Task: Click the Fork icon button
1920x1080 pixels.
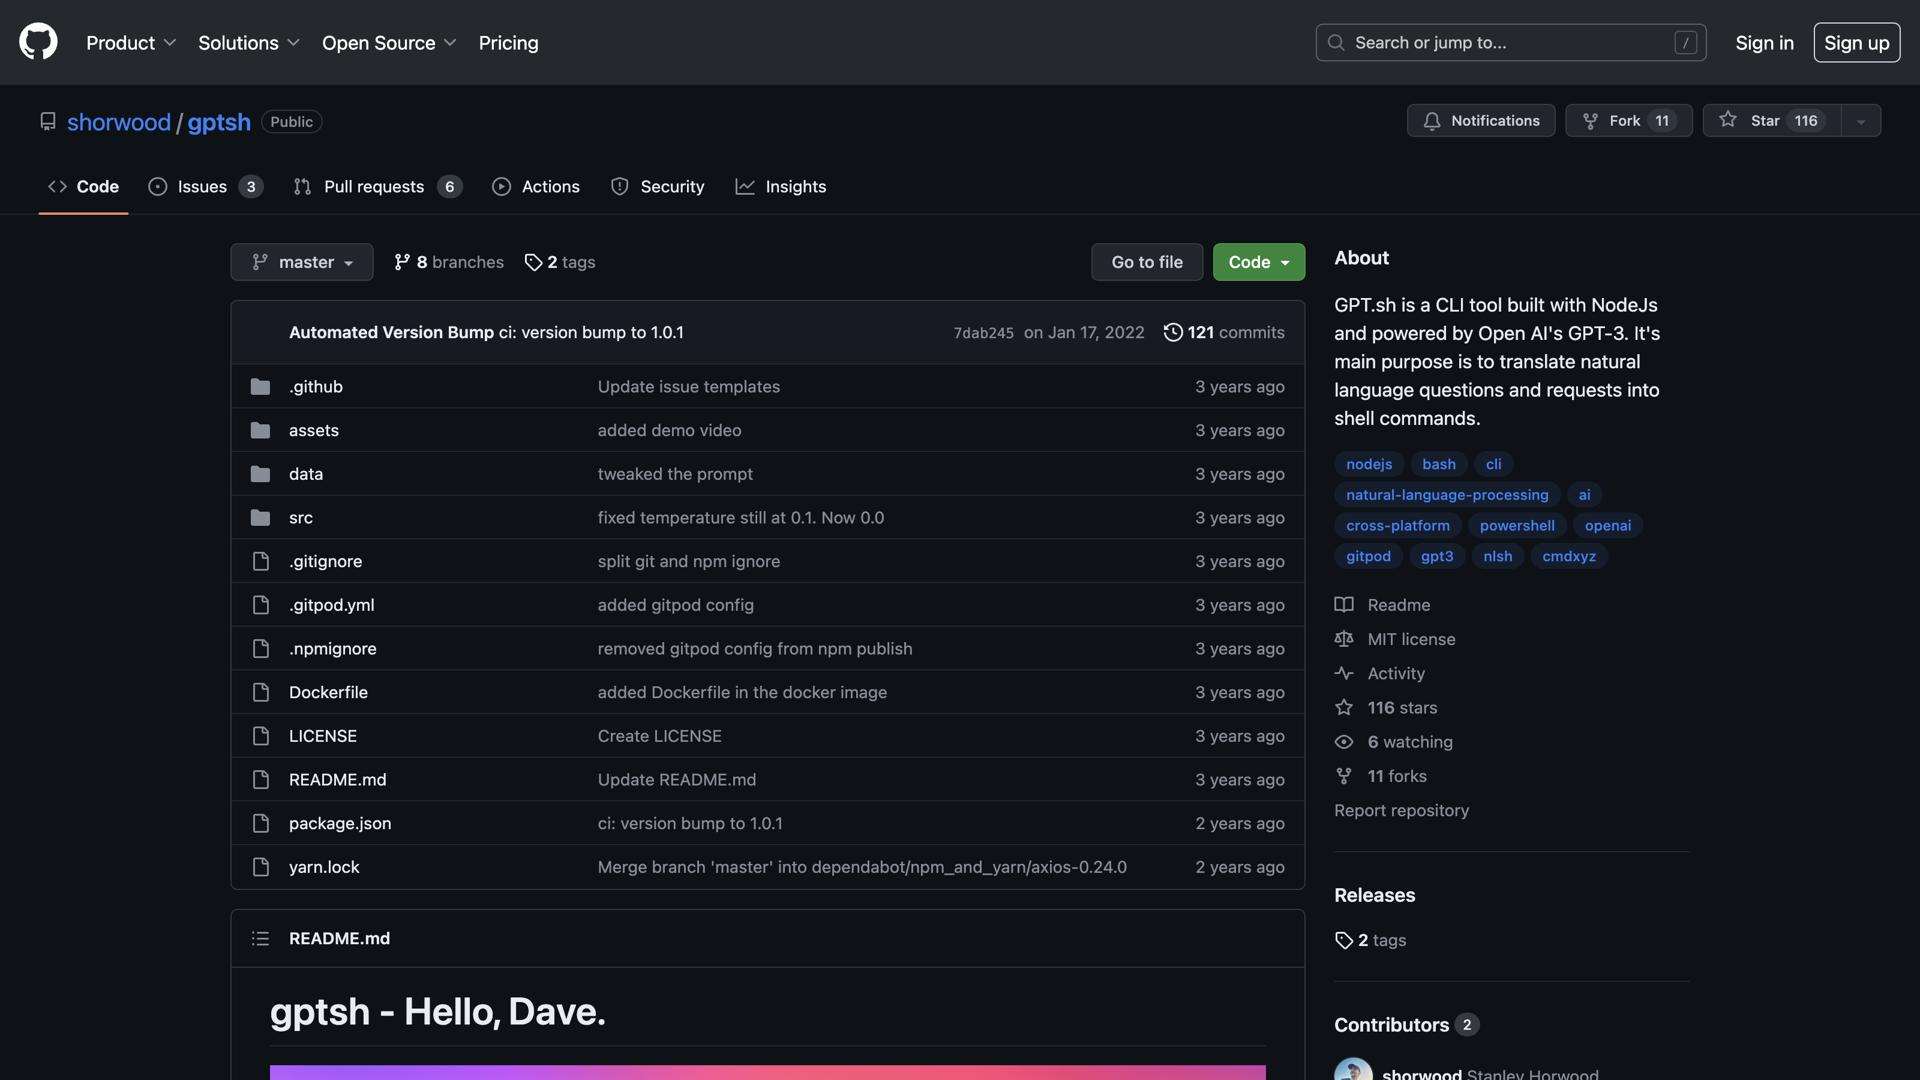Action: pyautogui.click(x=1590, y=121)
